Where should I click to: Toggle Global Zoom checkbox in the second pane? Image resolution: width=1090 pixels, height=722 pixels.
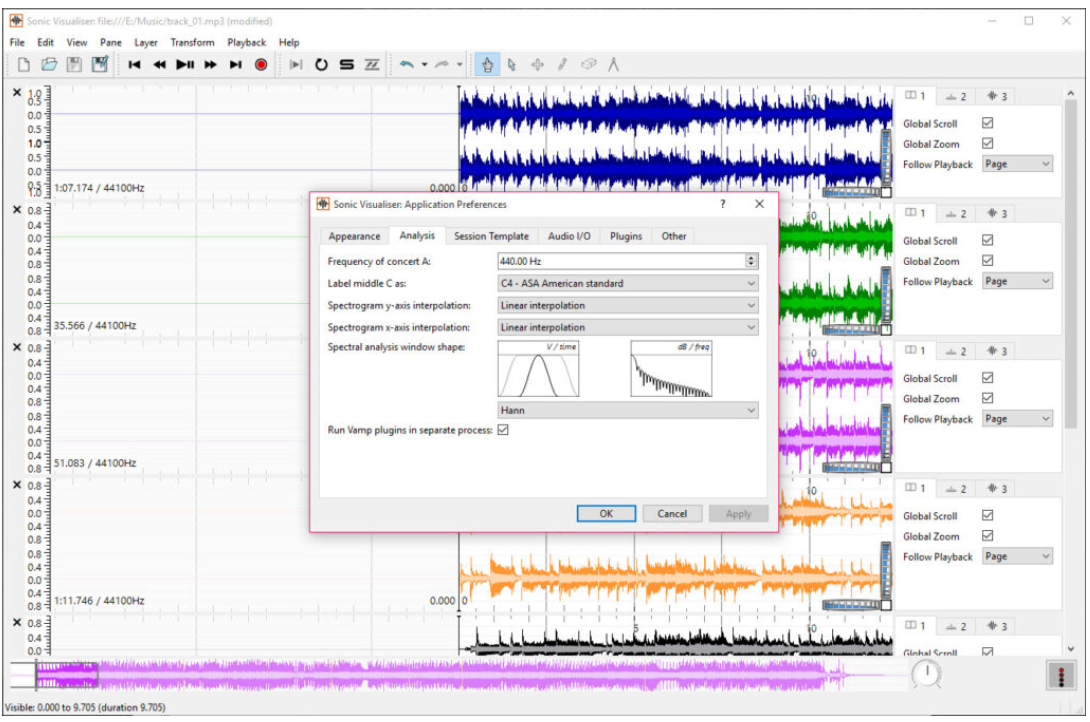pos(988,261)
